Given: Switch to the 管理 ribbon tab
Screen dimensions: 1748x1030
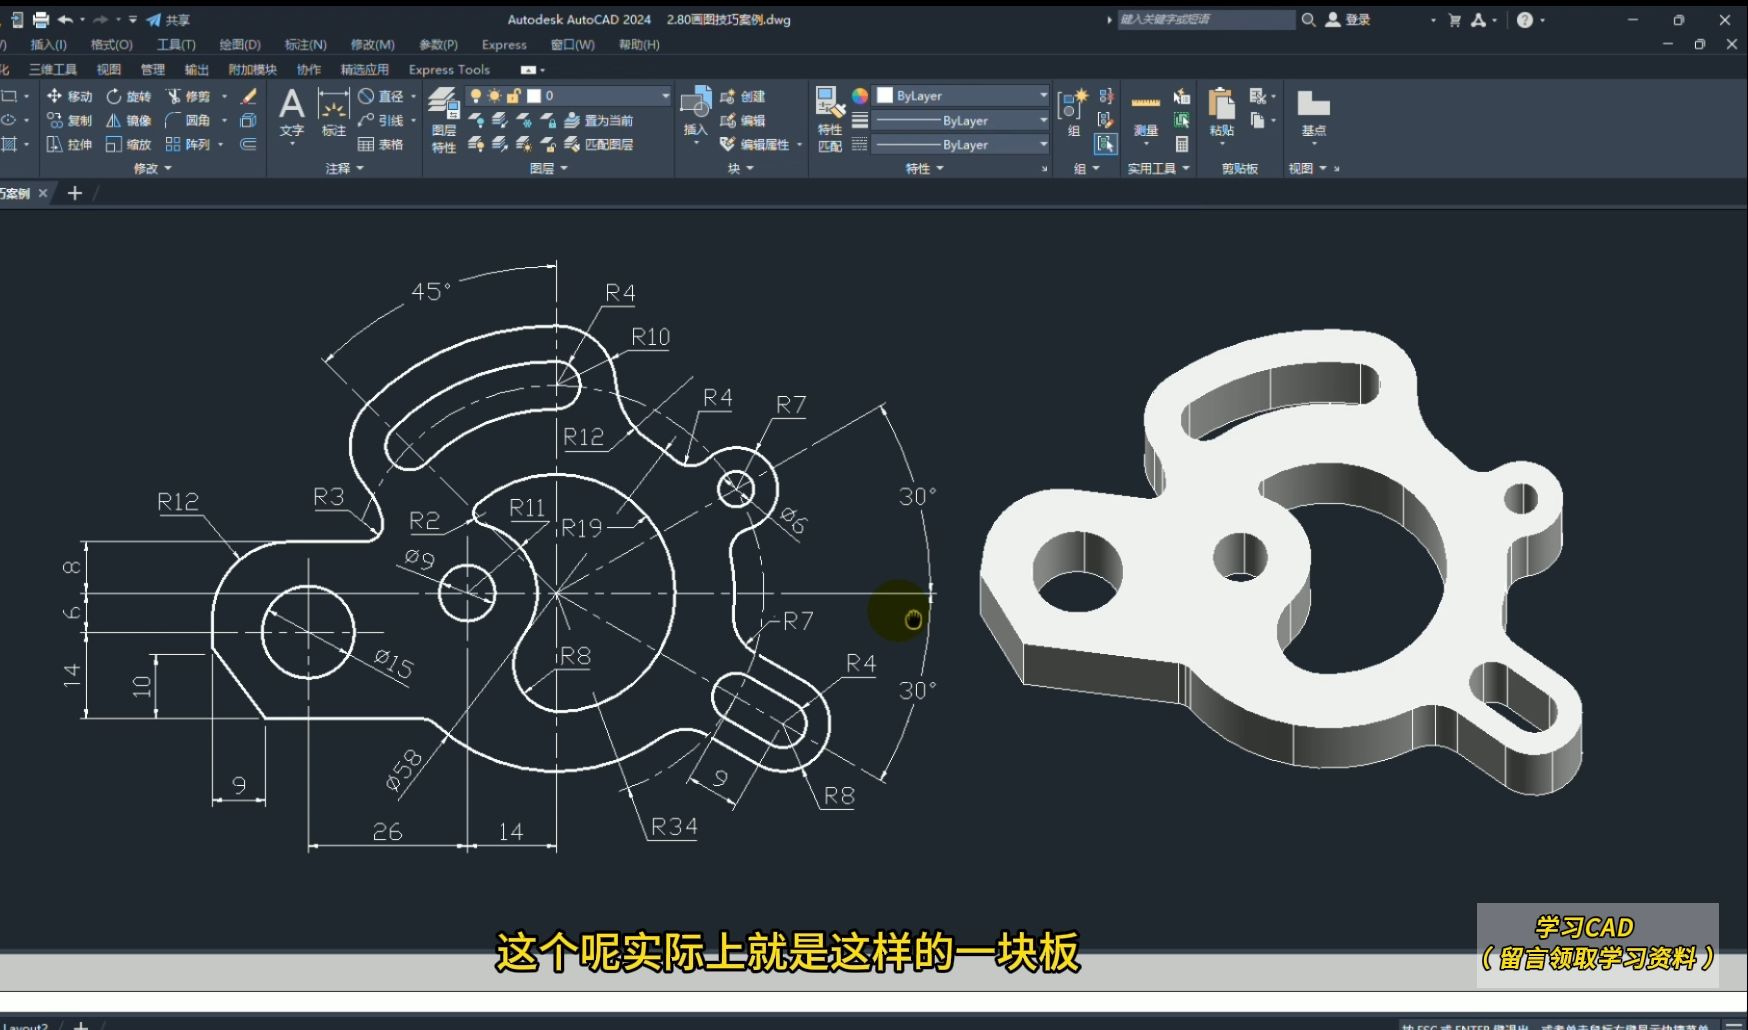Looking at the screenshot, I should click(x=152, y=70).
